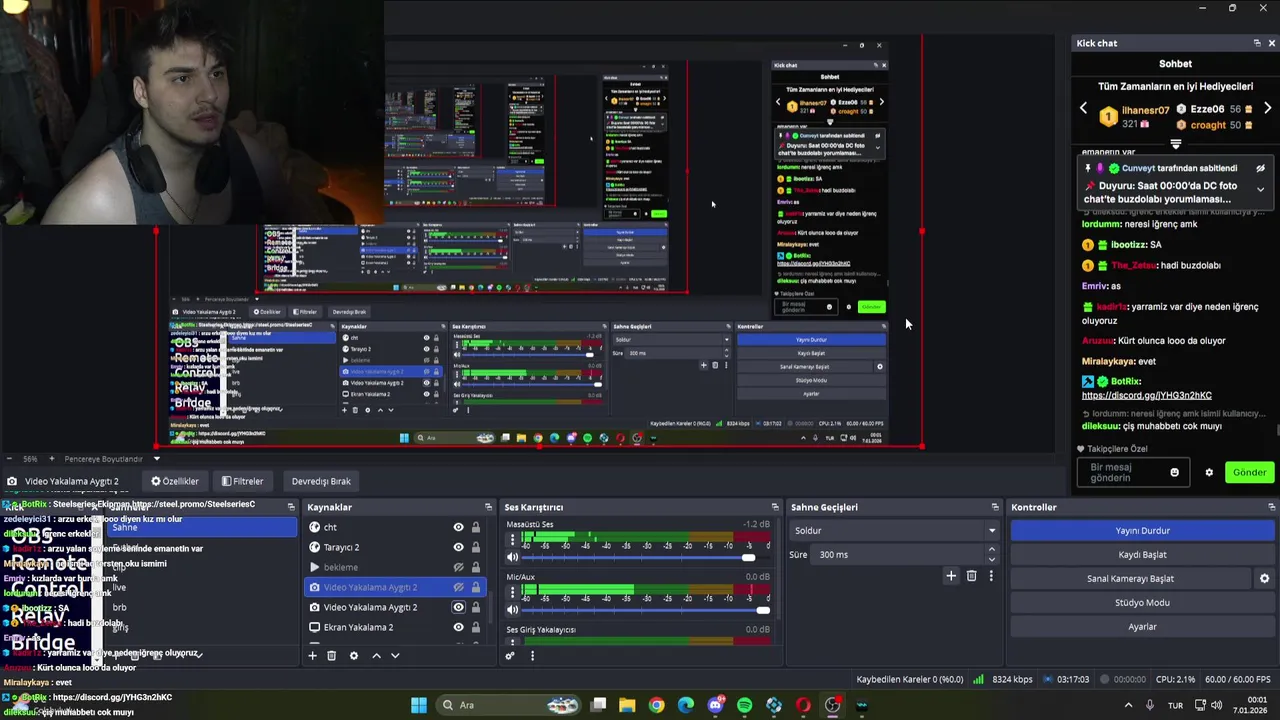Image resolution: width=1280 pixels, height=720 pixels.
Task: Open audio mixer footer three-dot menu
Action: coord(532,656)
